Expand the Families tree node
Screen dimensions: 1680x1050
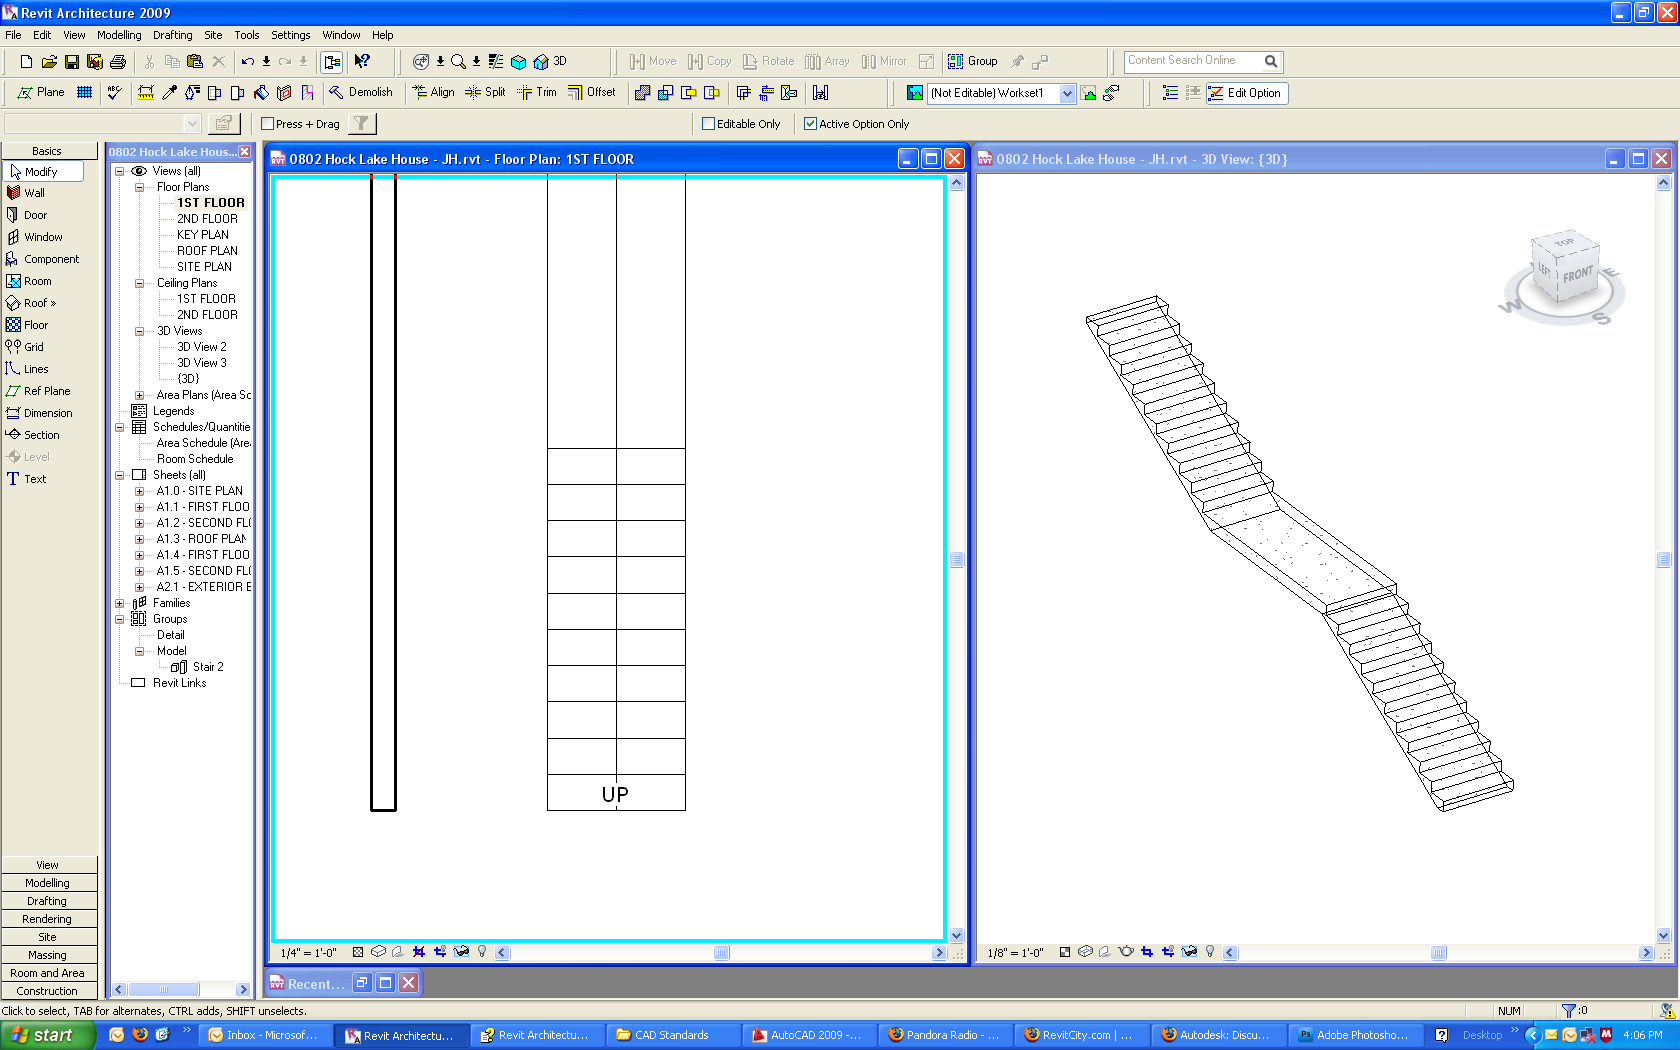click(x=120, y=603)
